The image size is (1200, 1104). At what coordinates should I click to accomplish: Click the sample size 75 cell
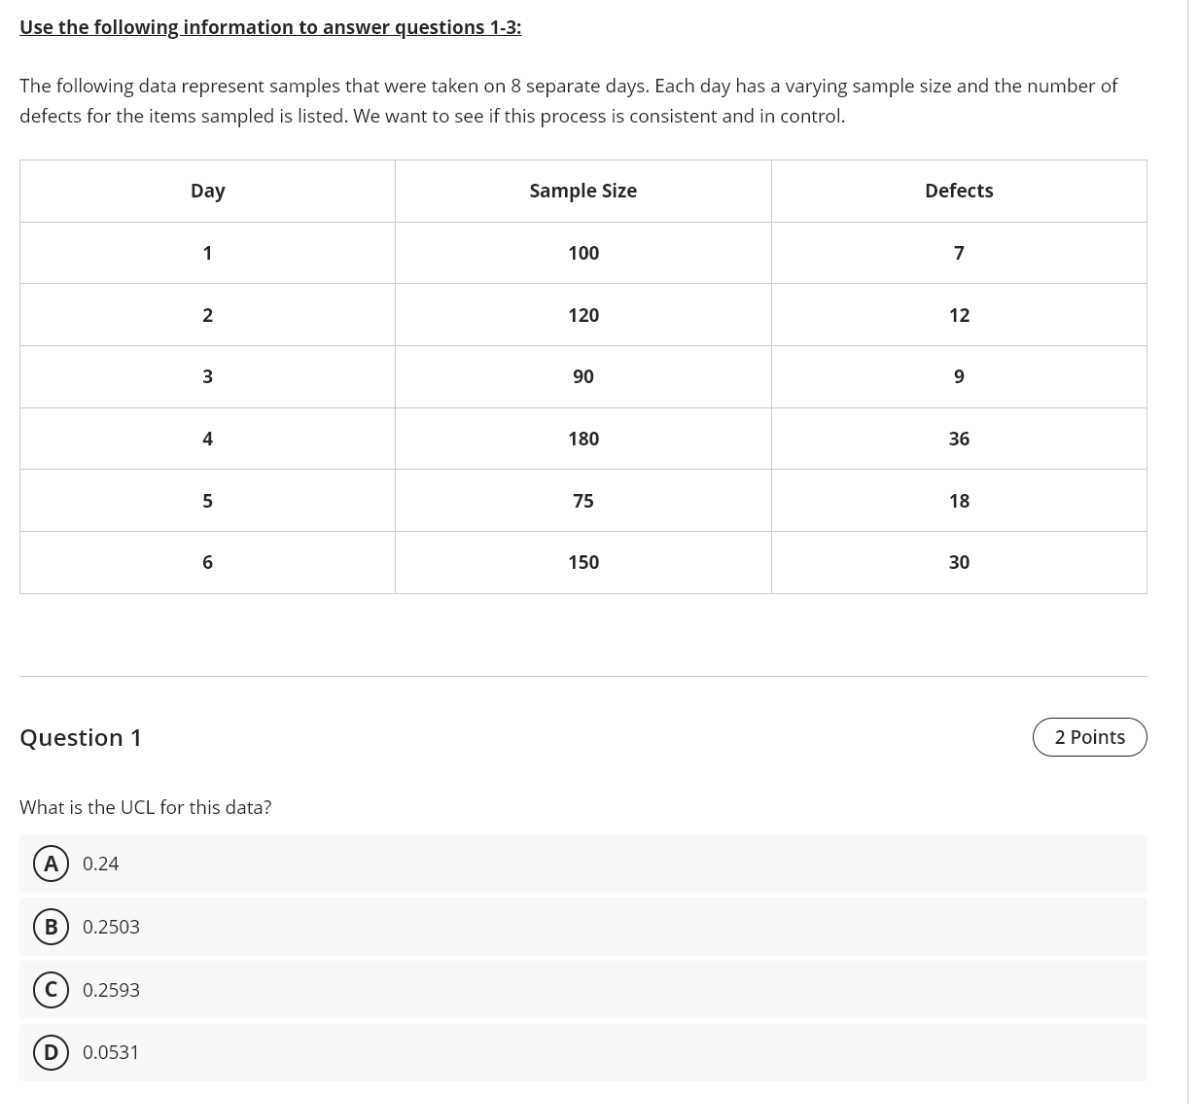click(583, 500)
